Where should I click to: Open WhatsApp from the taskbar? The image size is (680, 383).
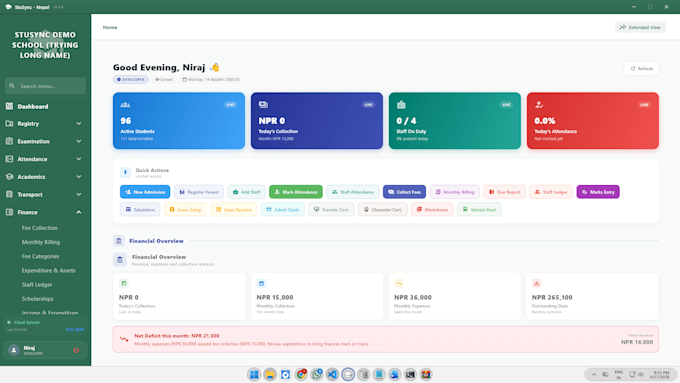(317, 374)
